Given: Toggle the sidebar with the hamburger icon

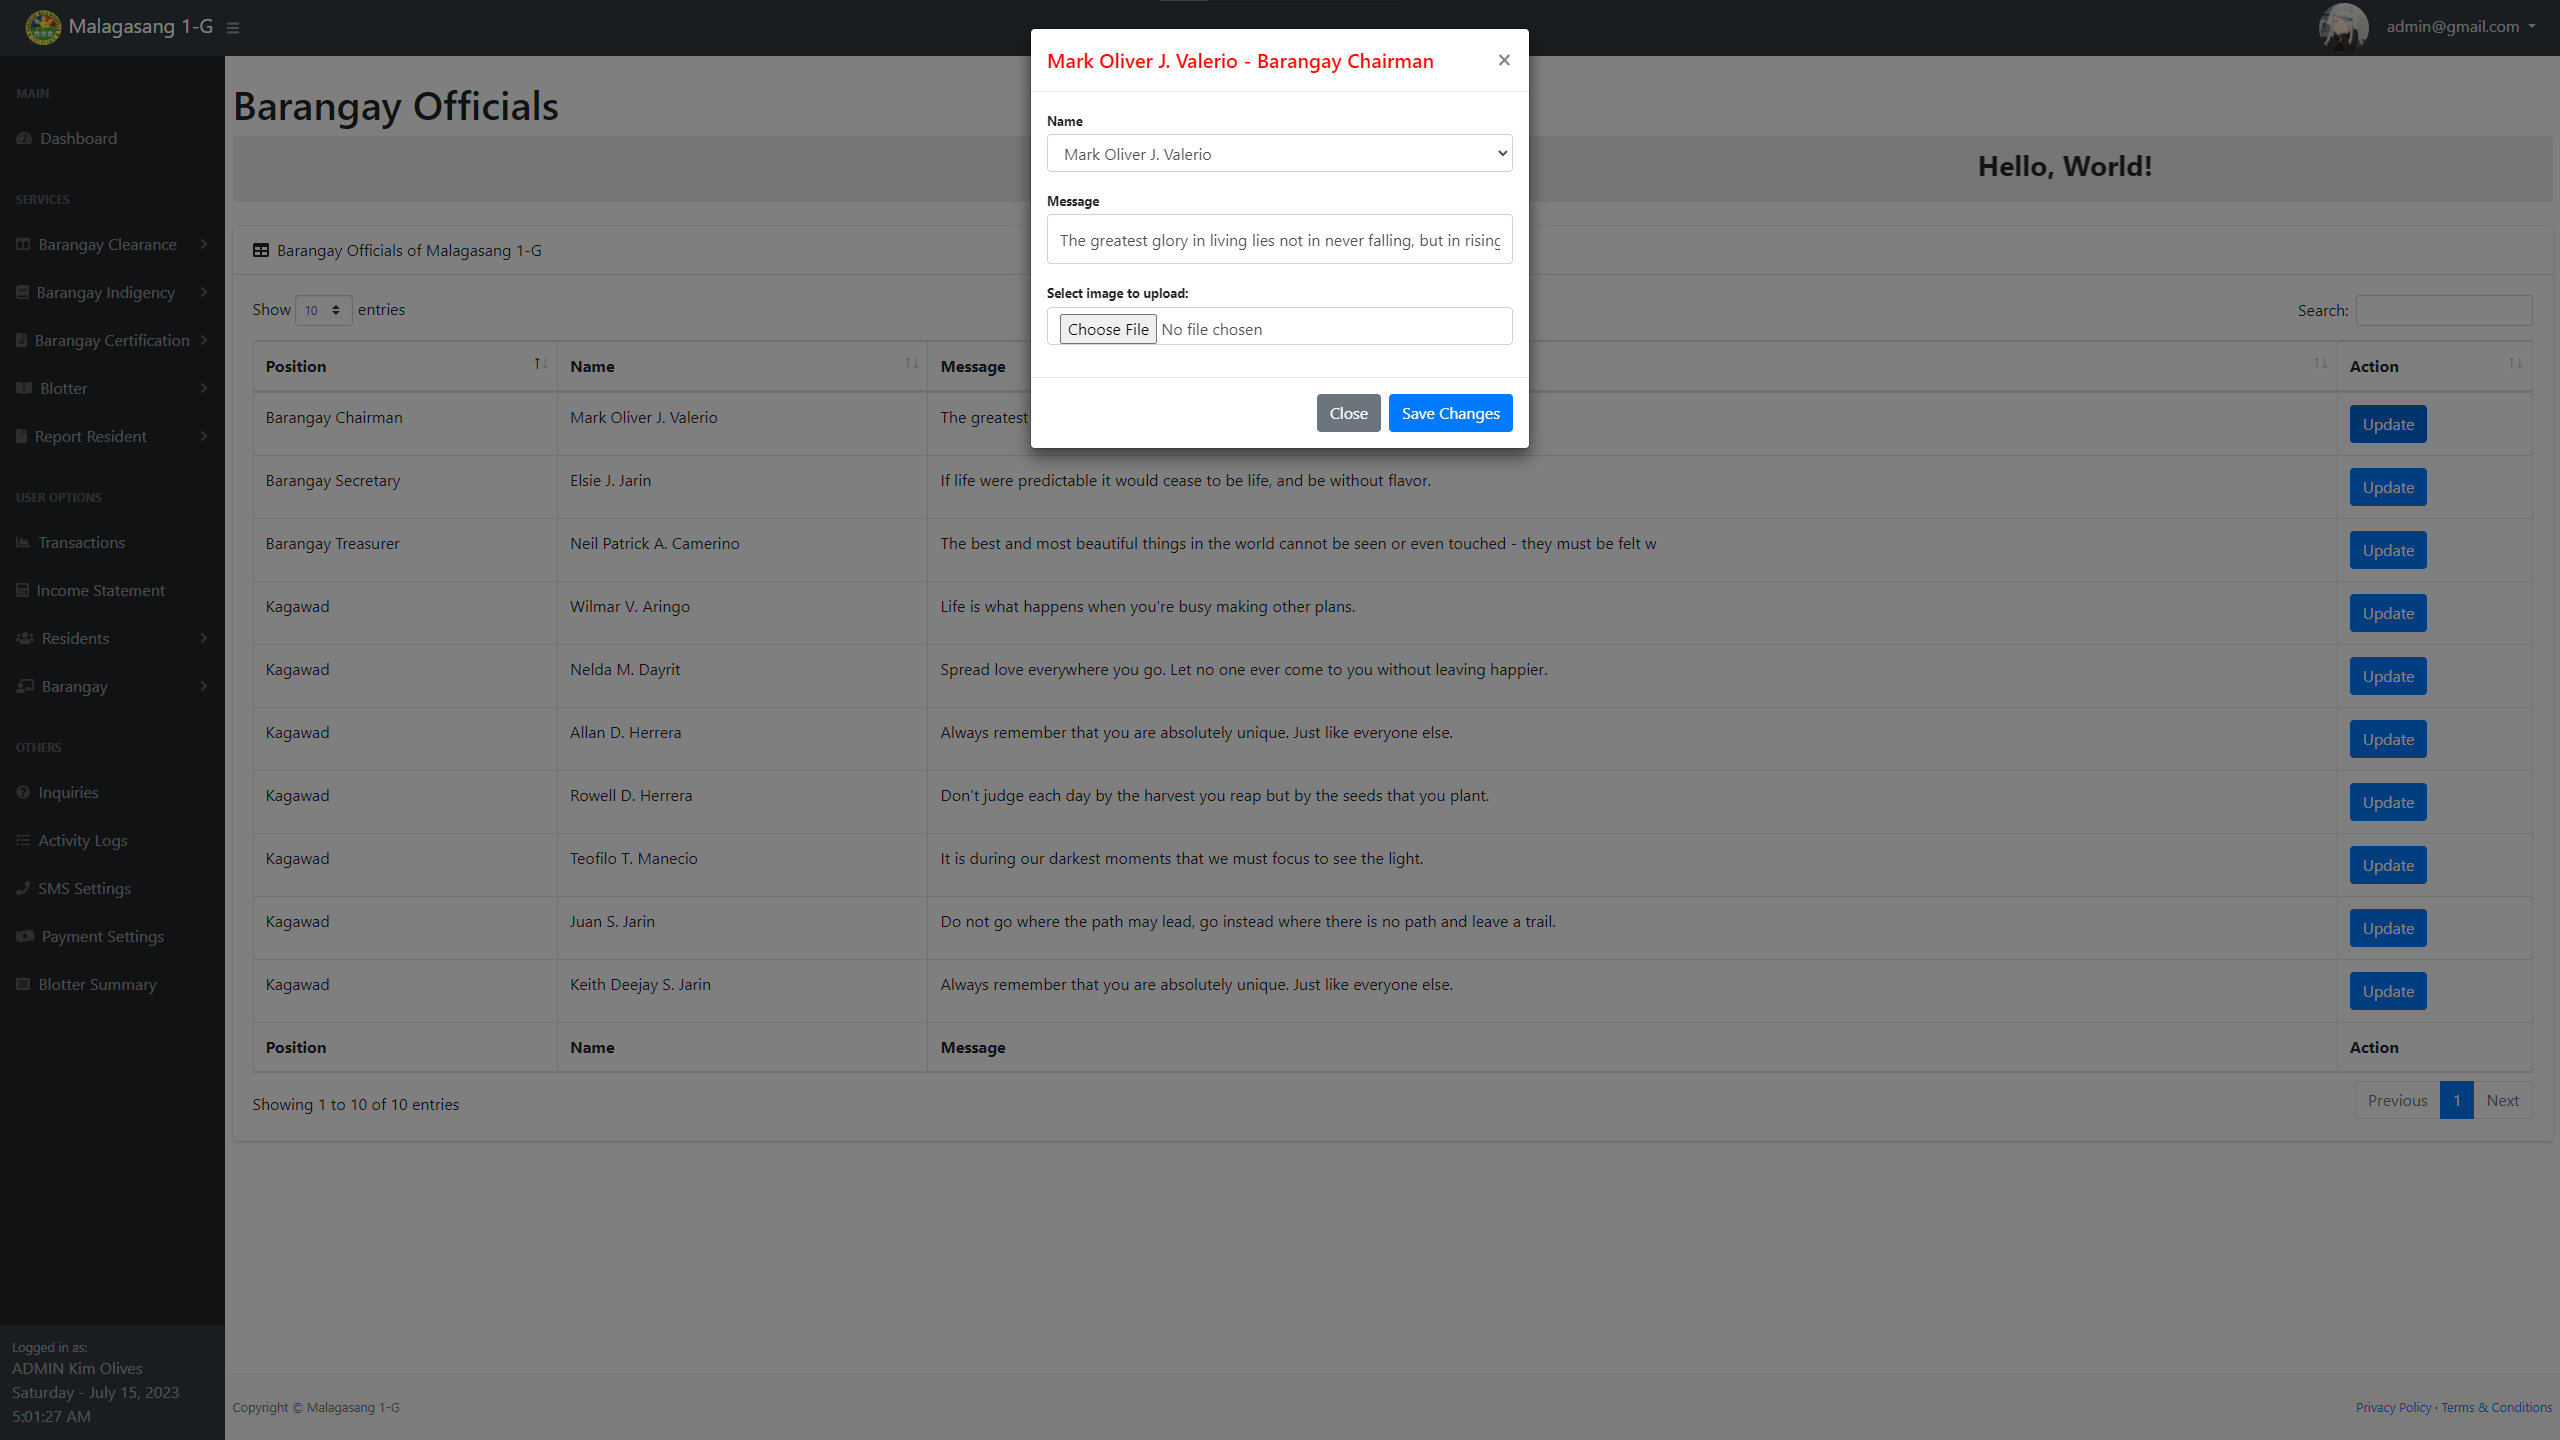Looking at the screenshot, I should pyautogui.click(x=233, y=27).
